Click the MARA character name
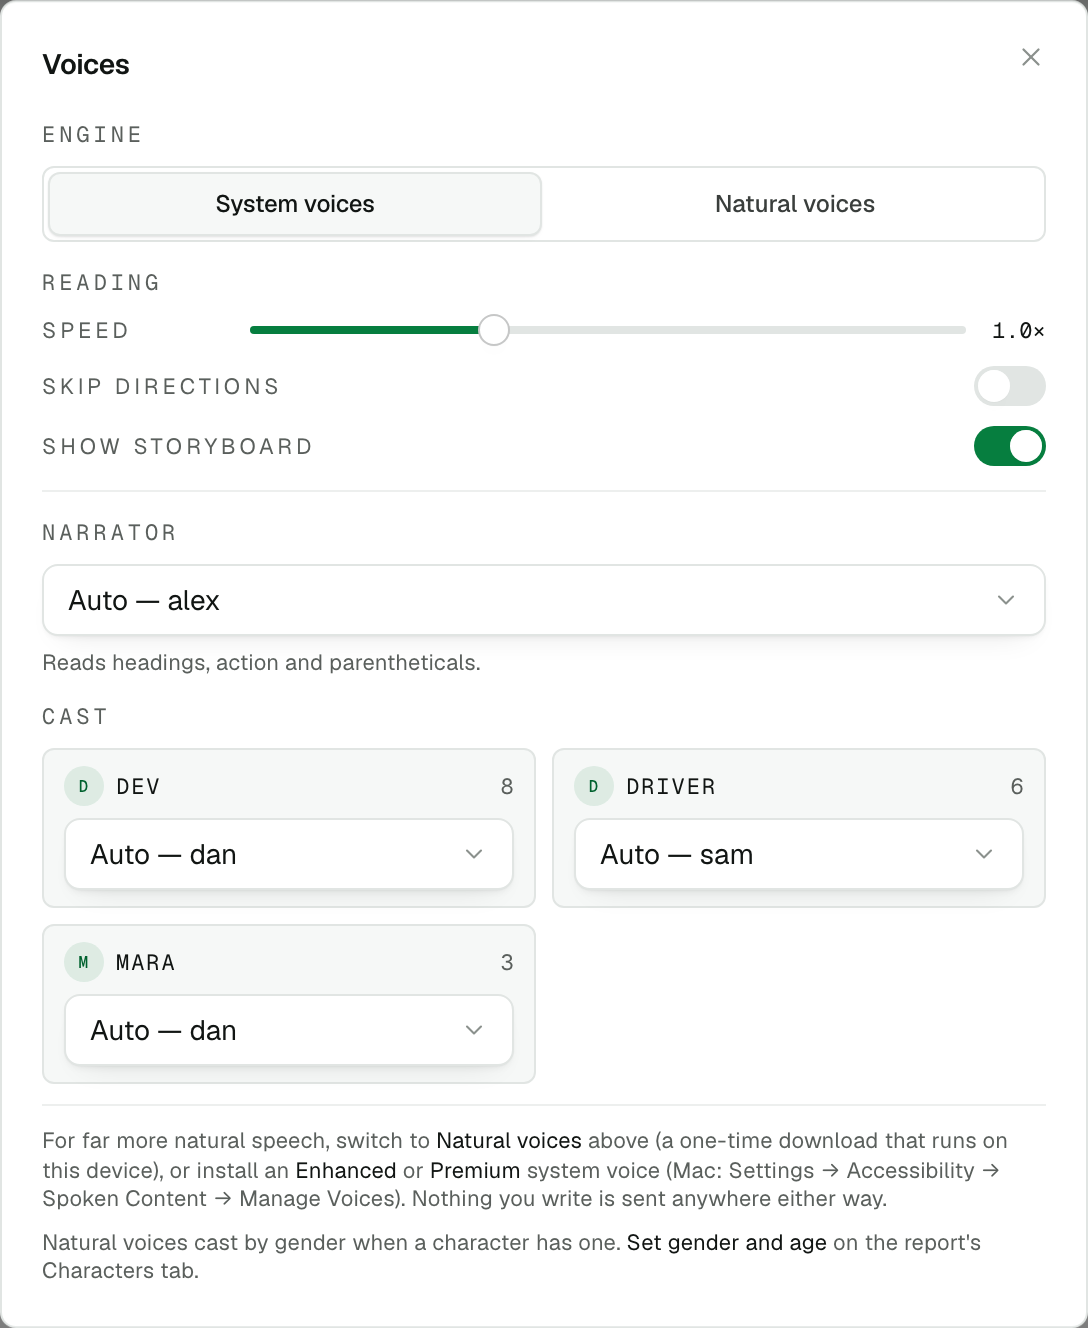The height and width of the screenshot is (1328, 1088). click(146, 963)
